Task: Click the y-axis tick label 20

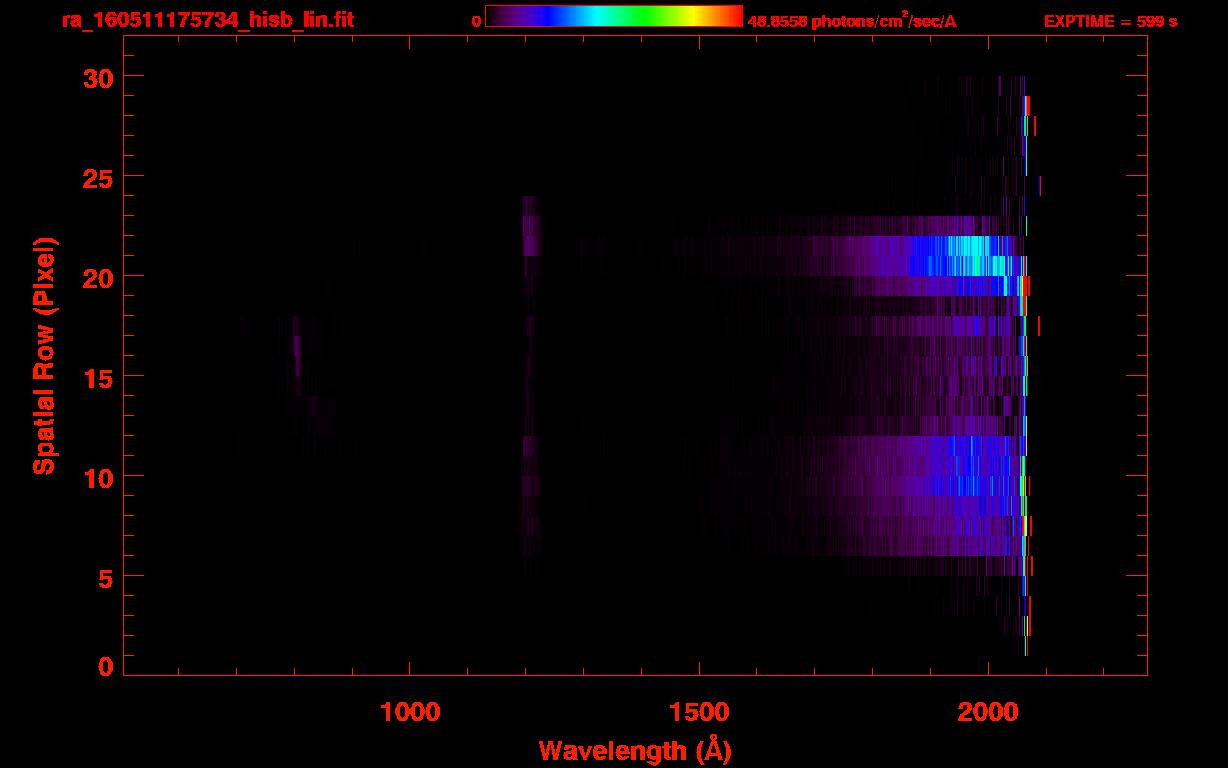Action: pyautogui.click(x=99, y=277)
